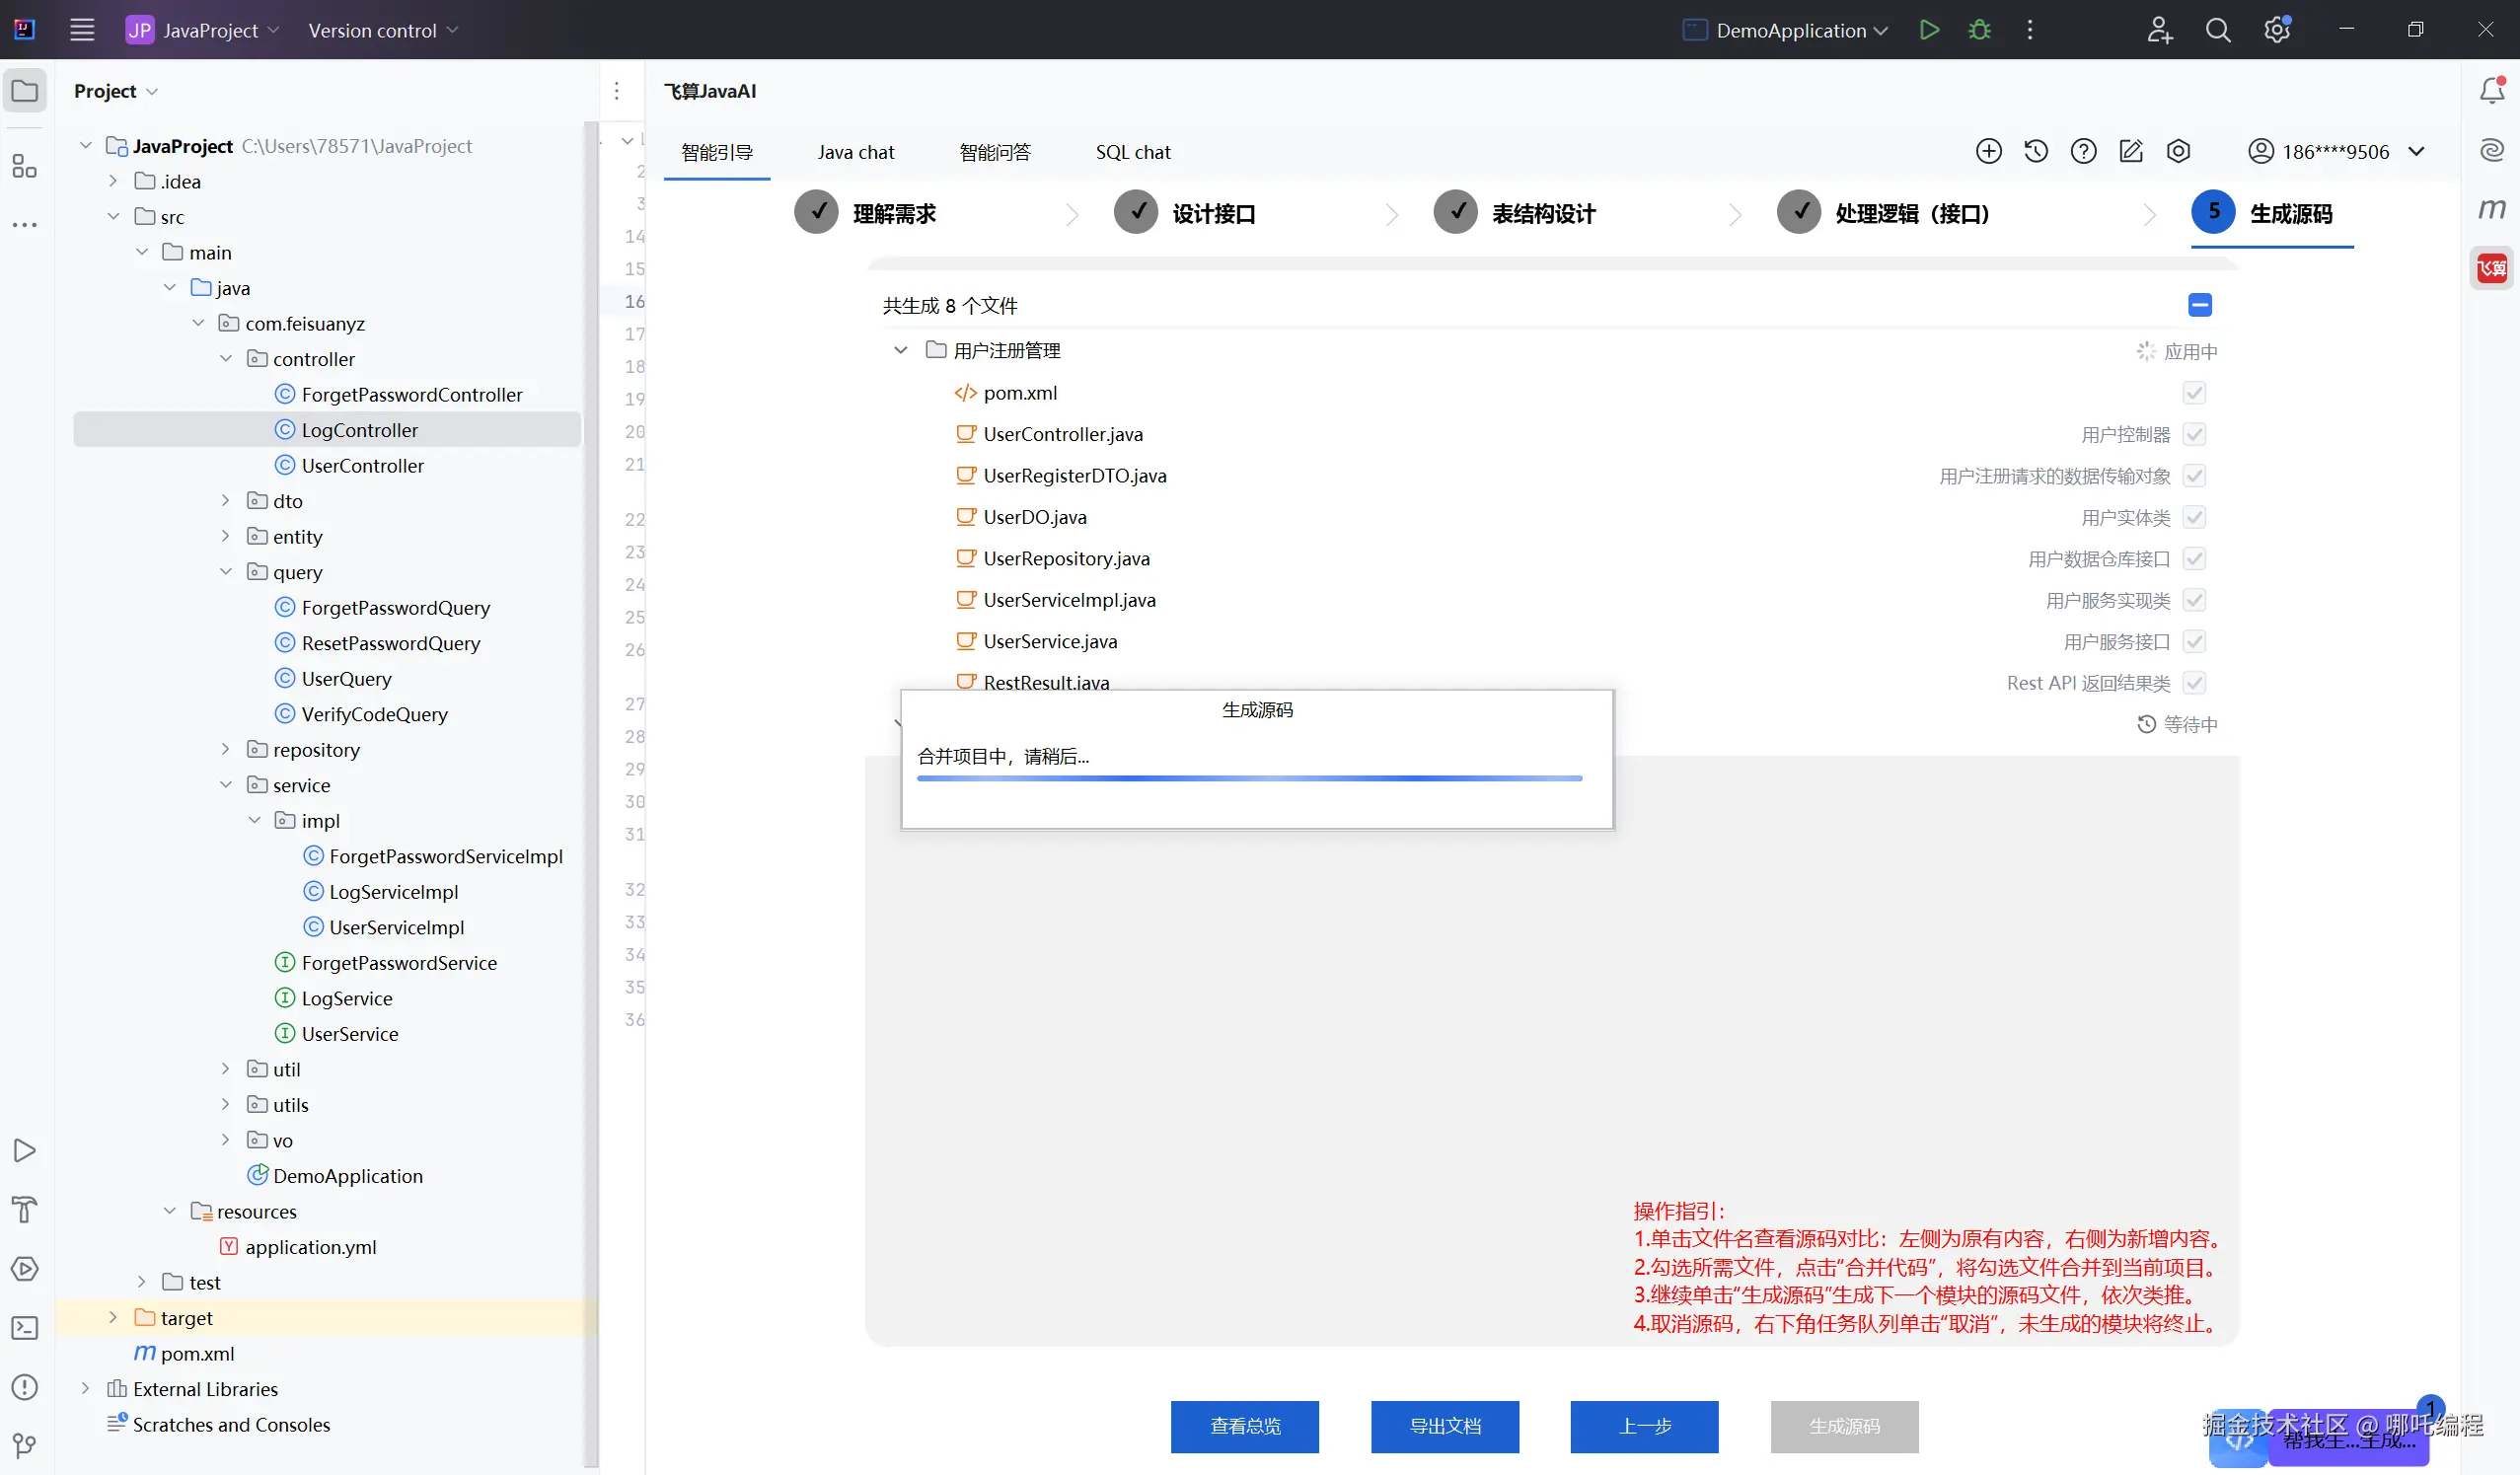Viewport: 2520px width, 1475px height.
Task: Toggle the RestResult.java checkbox
Action: tap(2194, 683)
